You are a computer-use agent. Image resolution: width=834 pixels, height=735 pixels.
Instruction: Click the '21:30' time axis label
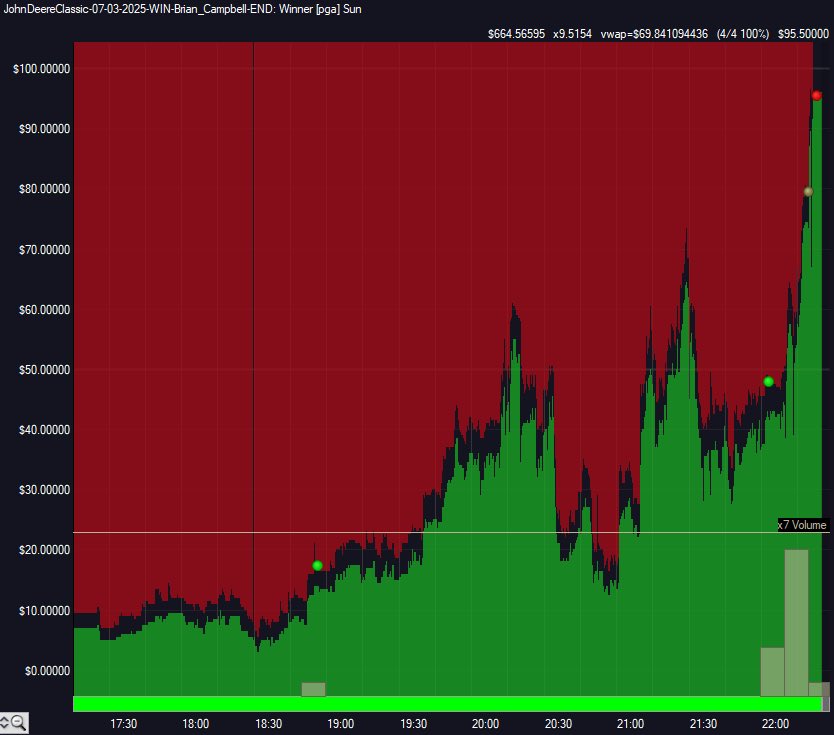[x=703, y=724]
